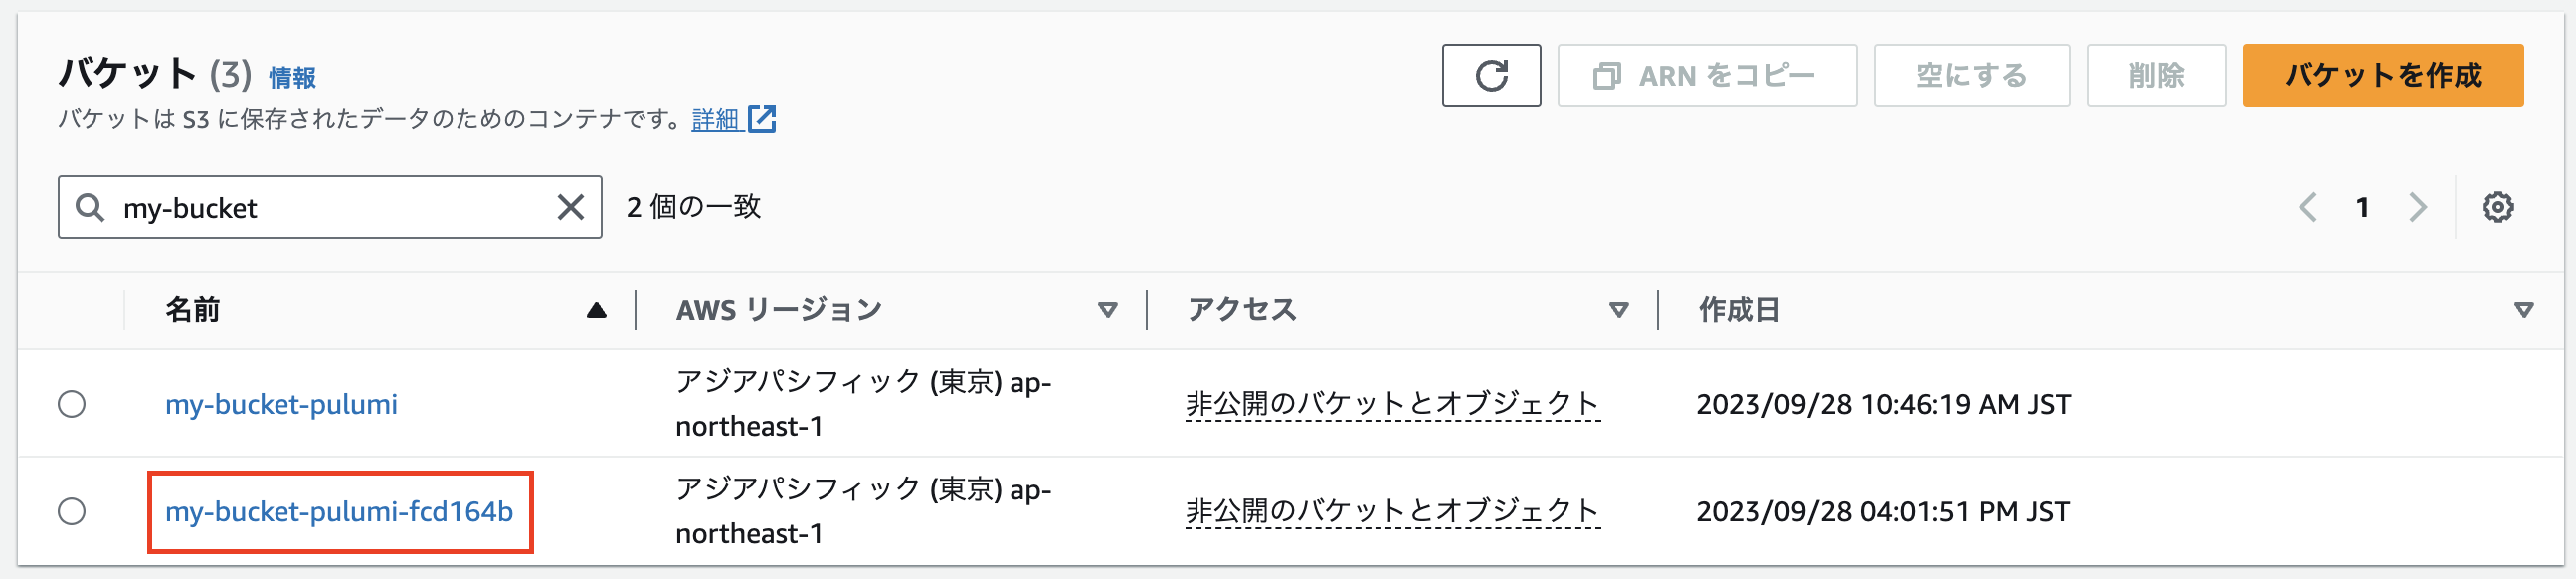This screenshot has width=2576, height=579.
Task: Go to next page chevron
Action: coord(2418,207)
